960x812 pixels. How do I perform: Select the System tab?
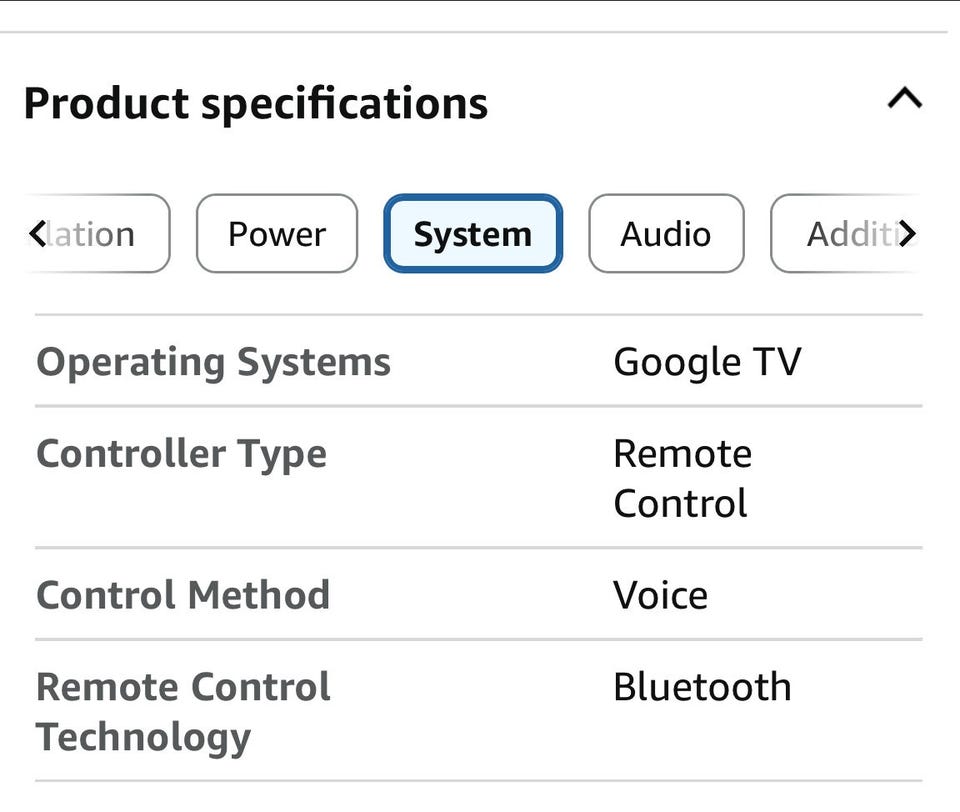(473, 234)
